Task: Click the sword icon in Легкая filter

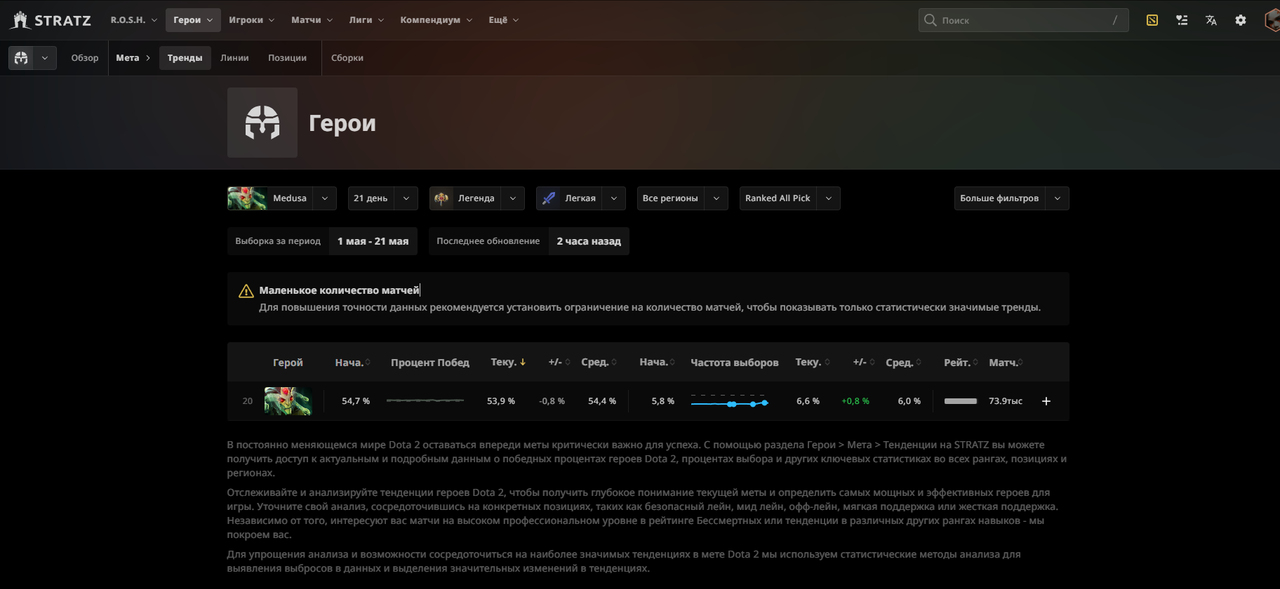Action: point(548,198)
